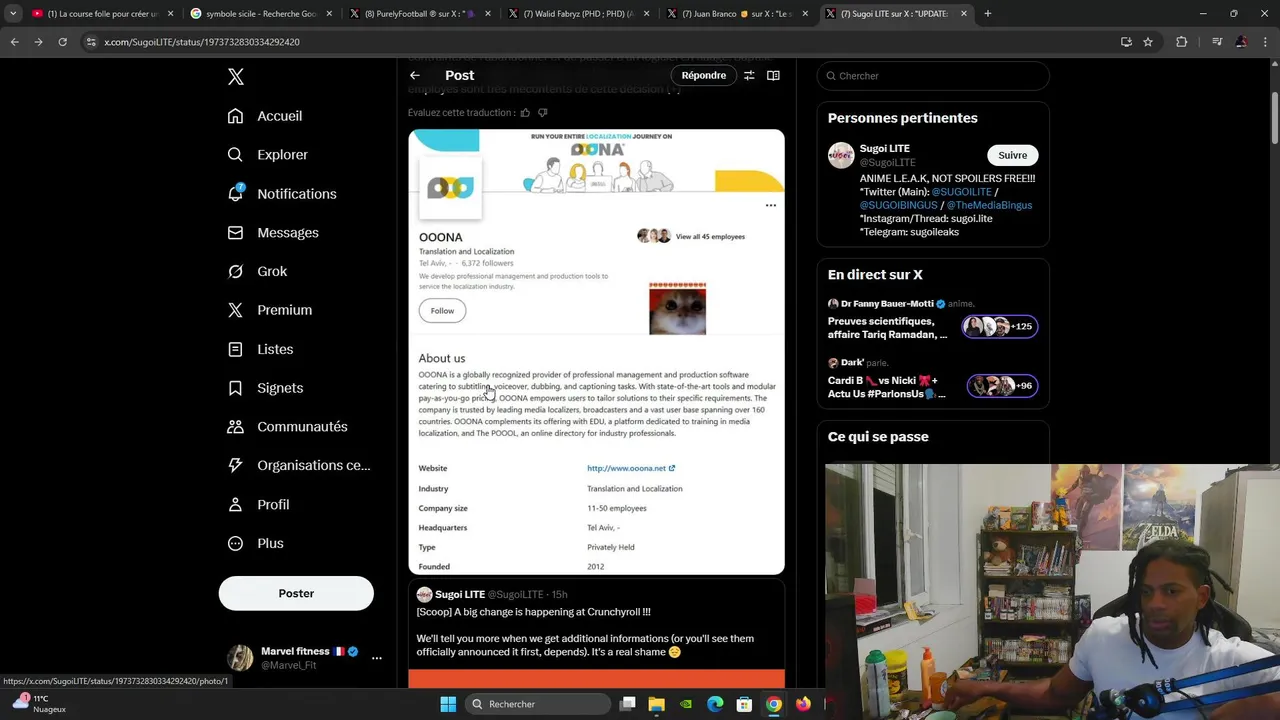Viewport: 1280px width, 720px height.
Task: Open @SUGOIBINGUS link in bio
Action: [x=899, y=205]
